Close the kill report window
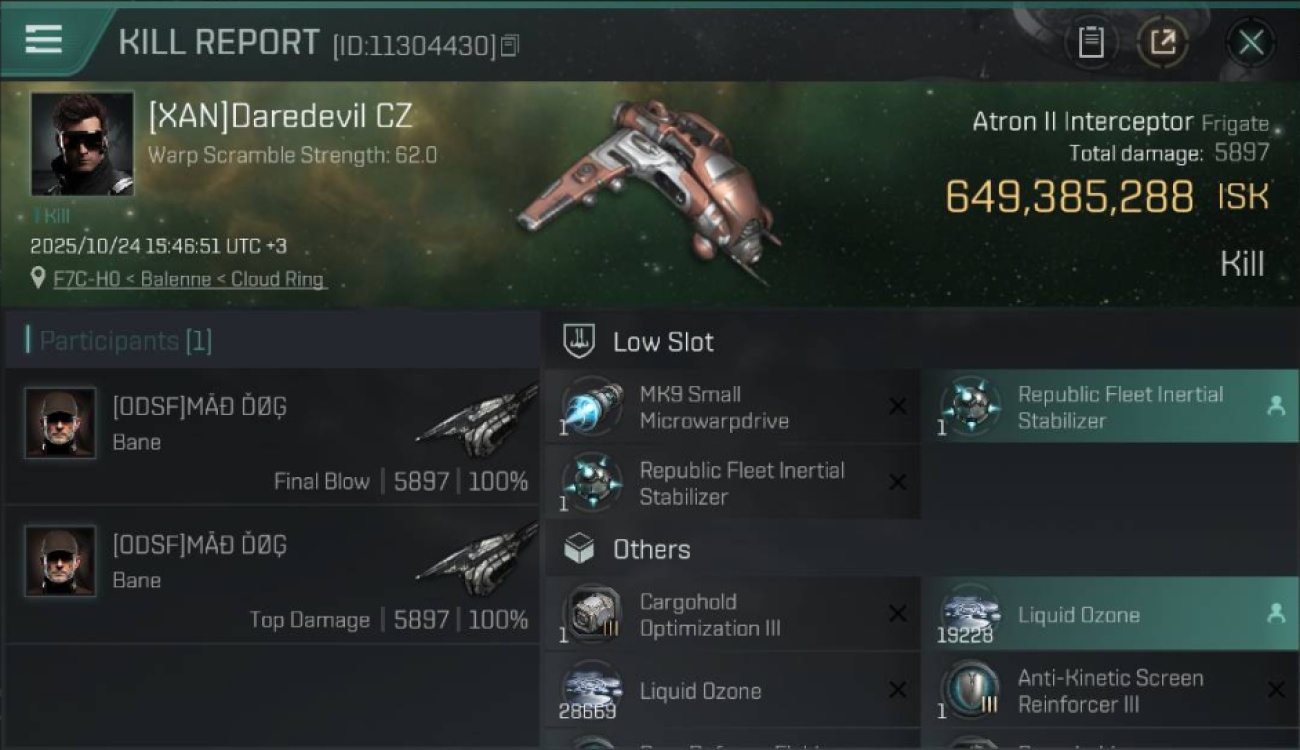This screenshot has width=1300, height=750. [1250, 42]
